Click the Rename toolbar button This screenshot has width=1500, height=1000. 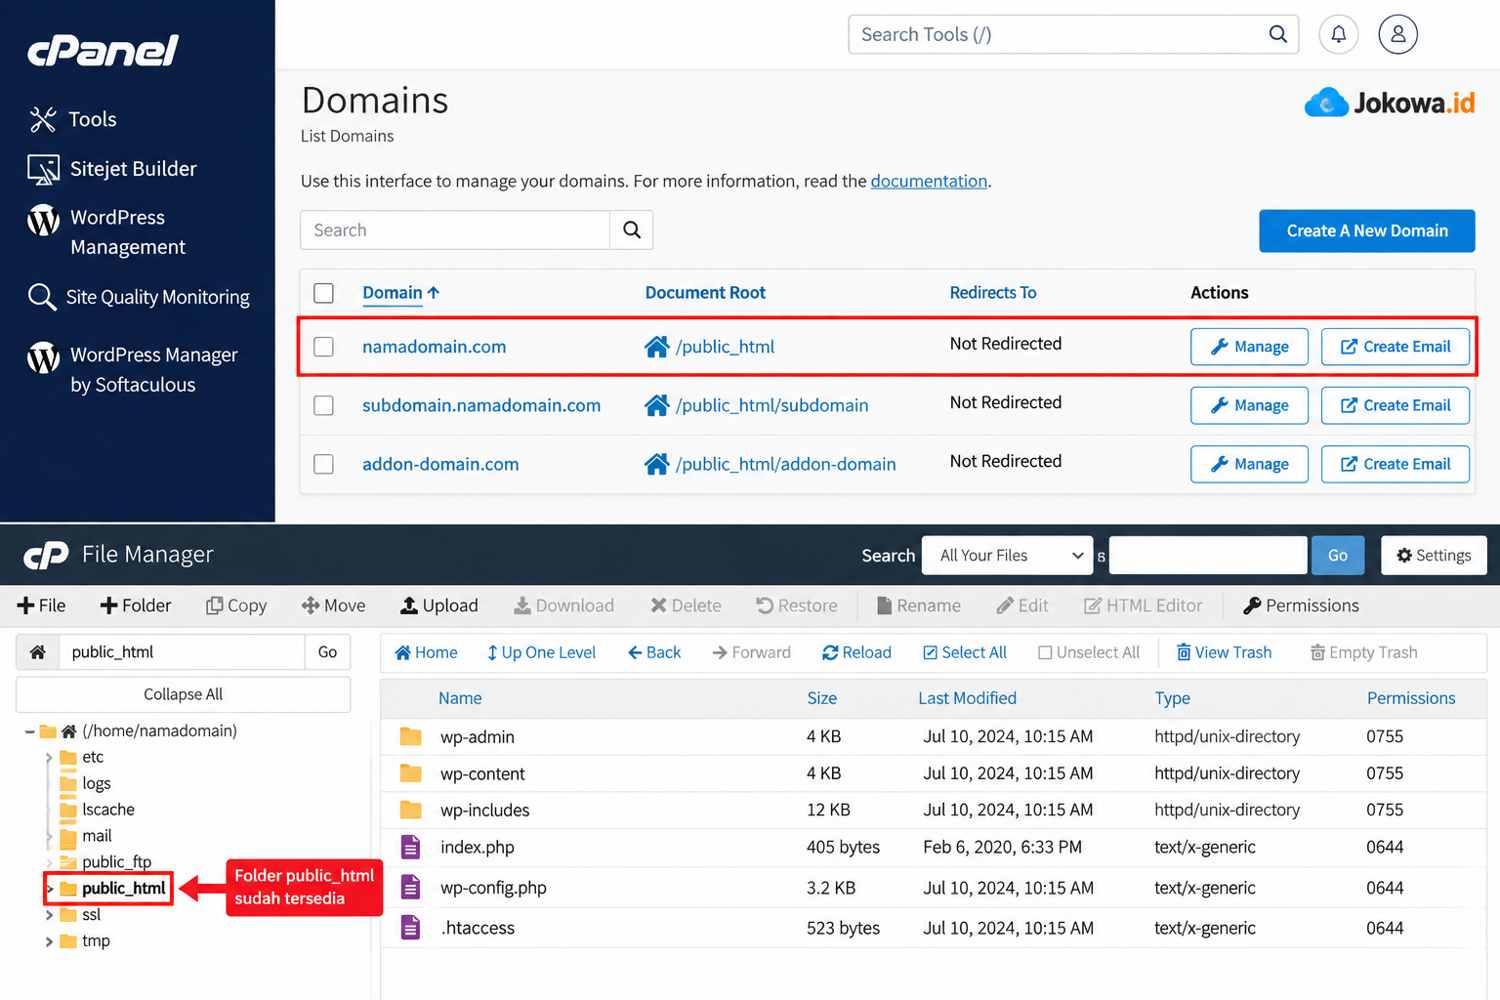click(919, 606)
